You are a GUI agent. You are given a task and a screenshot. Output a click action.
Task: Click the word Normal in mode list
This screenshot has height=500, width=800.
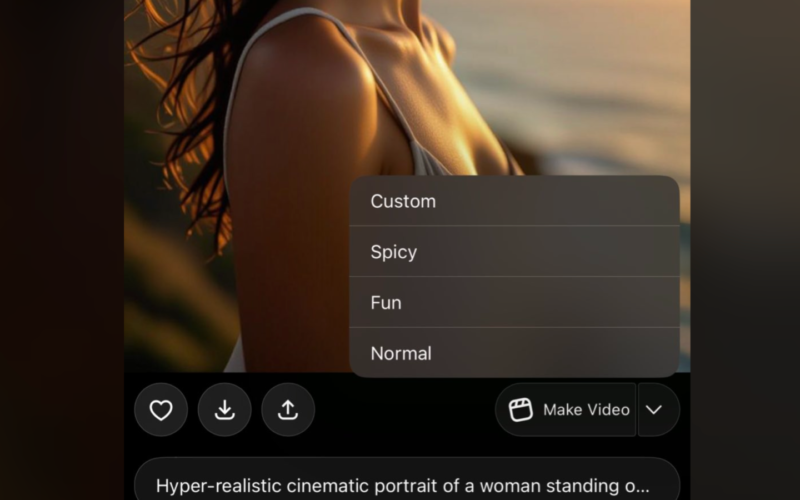pos(401,353)
